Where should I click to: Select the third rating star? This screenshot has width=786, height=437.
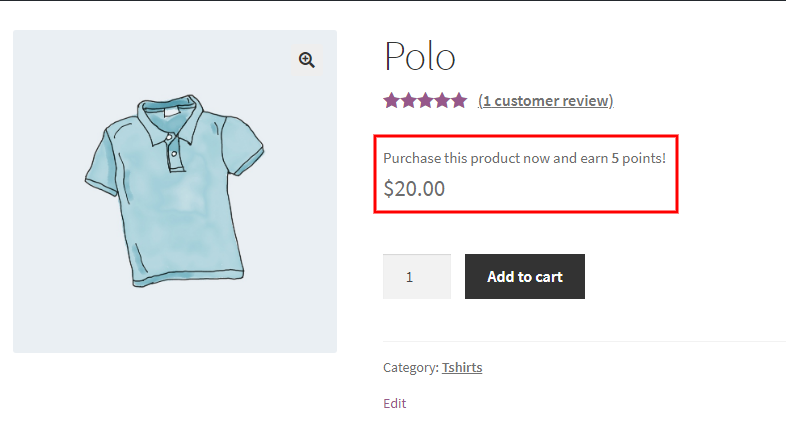pyautogui.click(x=425, y=100)
